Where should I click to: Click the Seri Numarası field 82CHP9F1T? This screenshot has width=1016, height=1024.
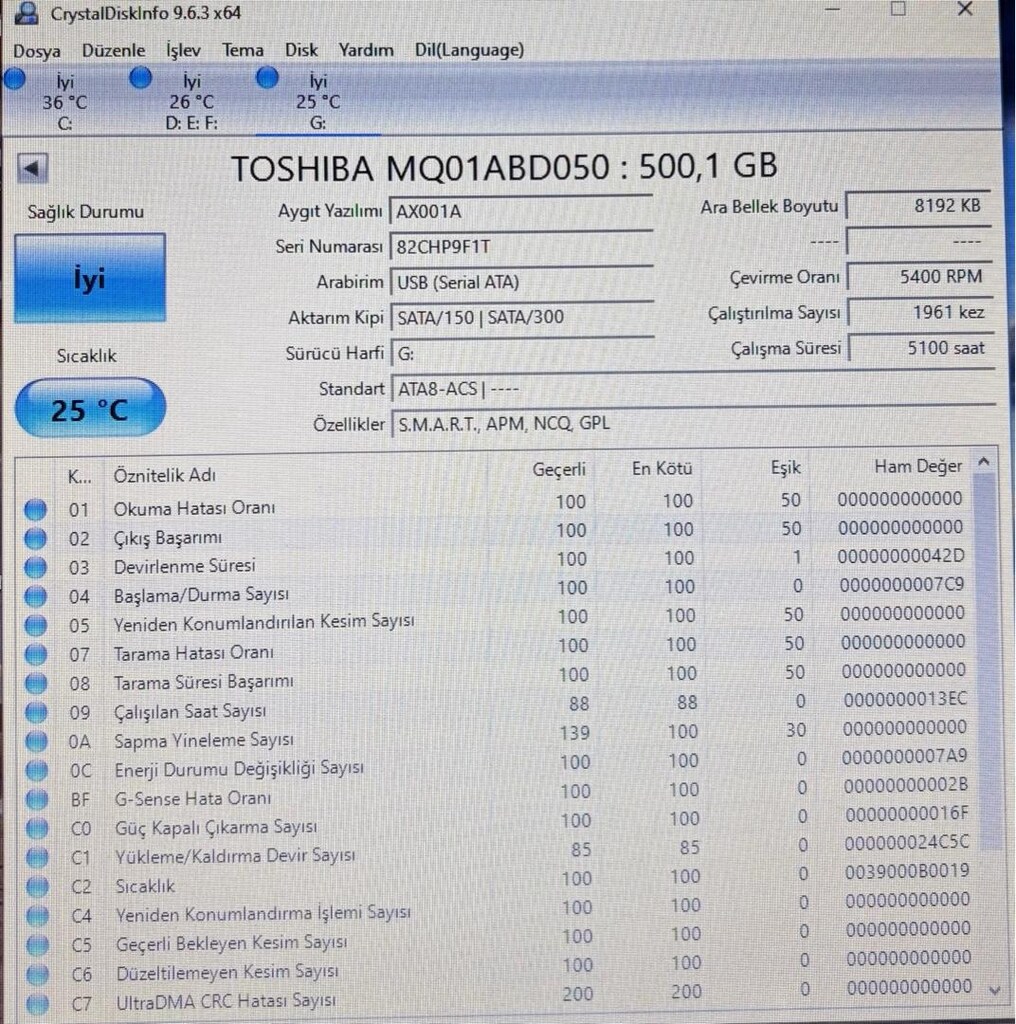pos(521,247)
